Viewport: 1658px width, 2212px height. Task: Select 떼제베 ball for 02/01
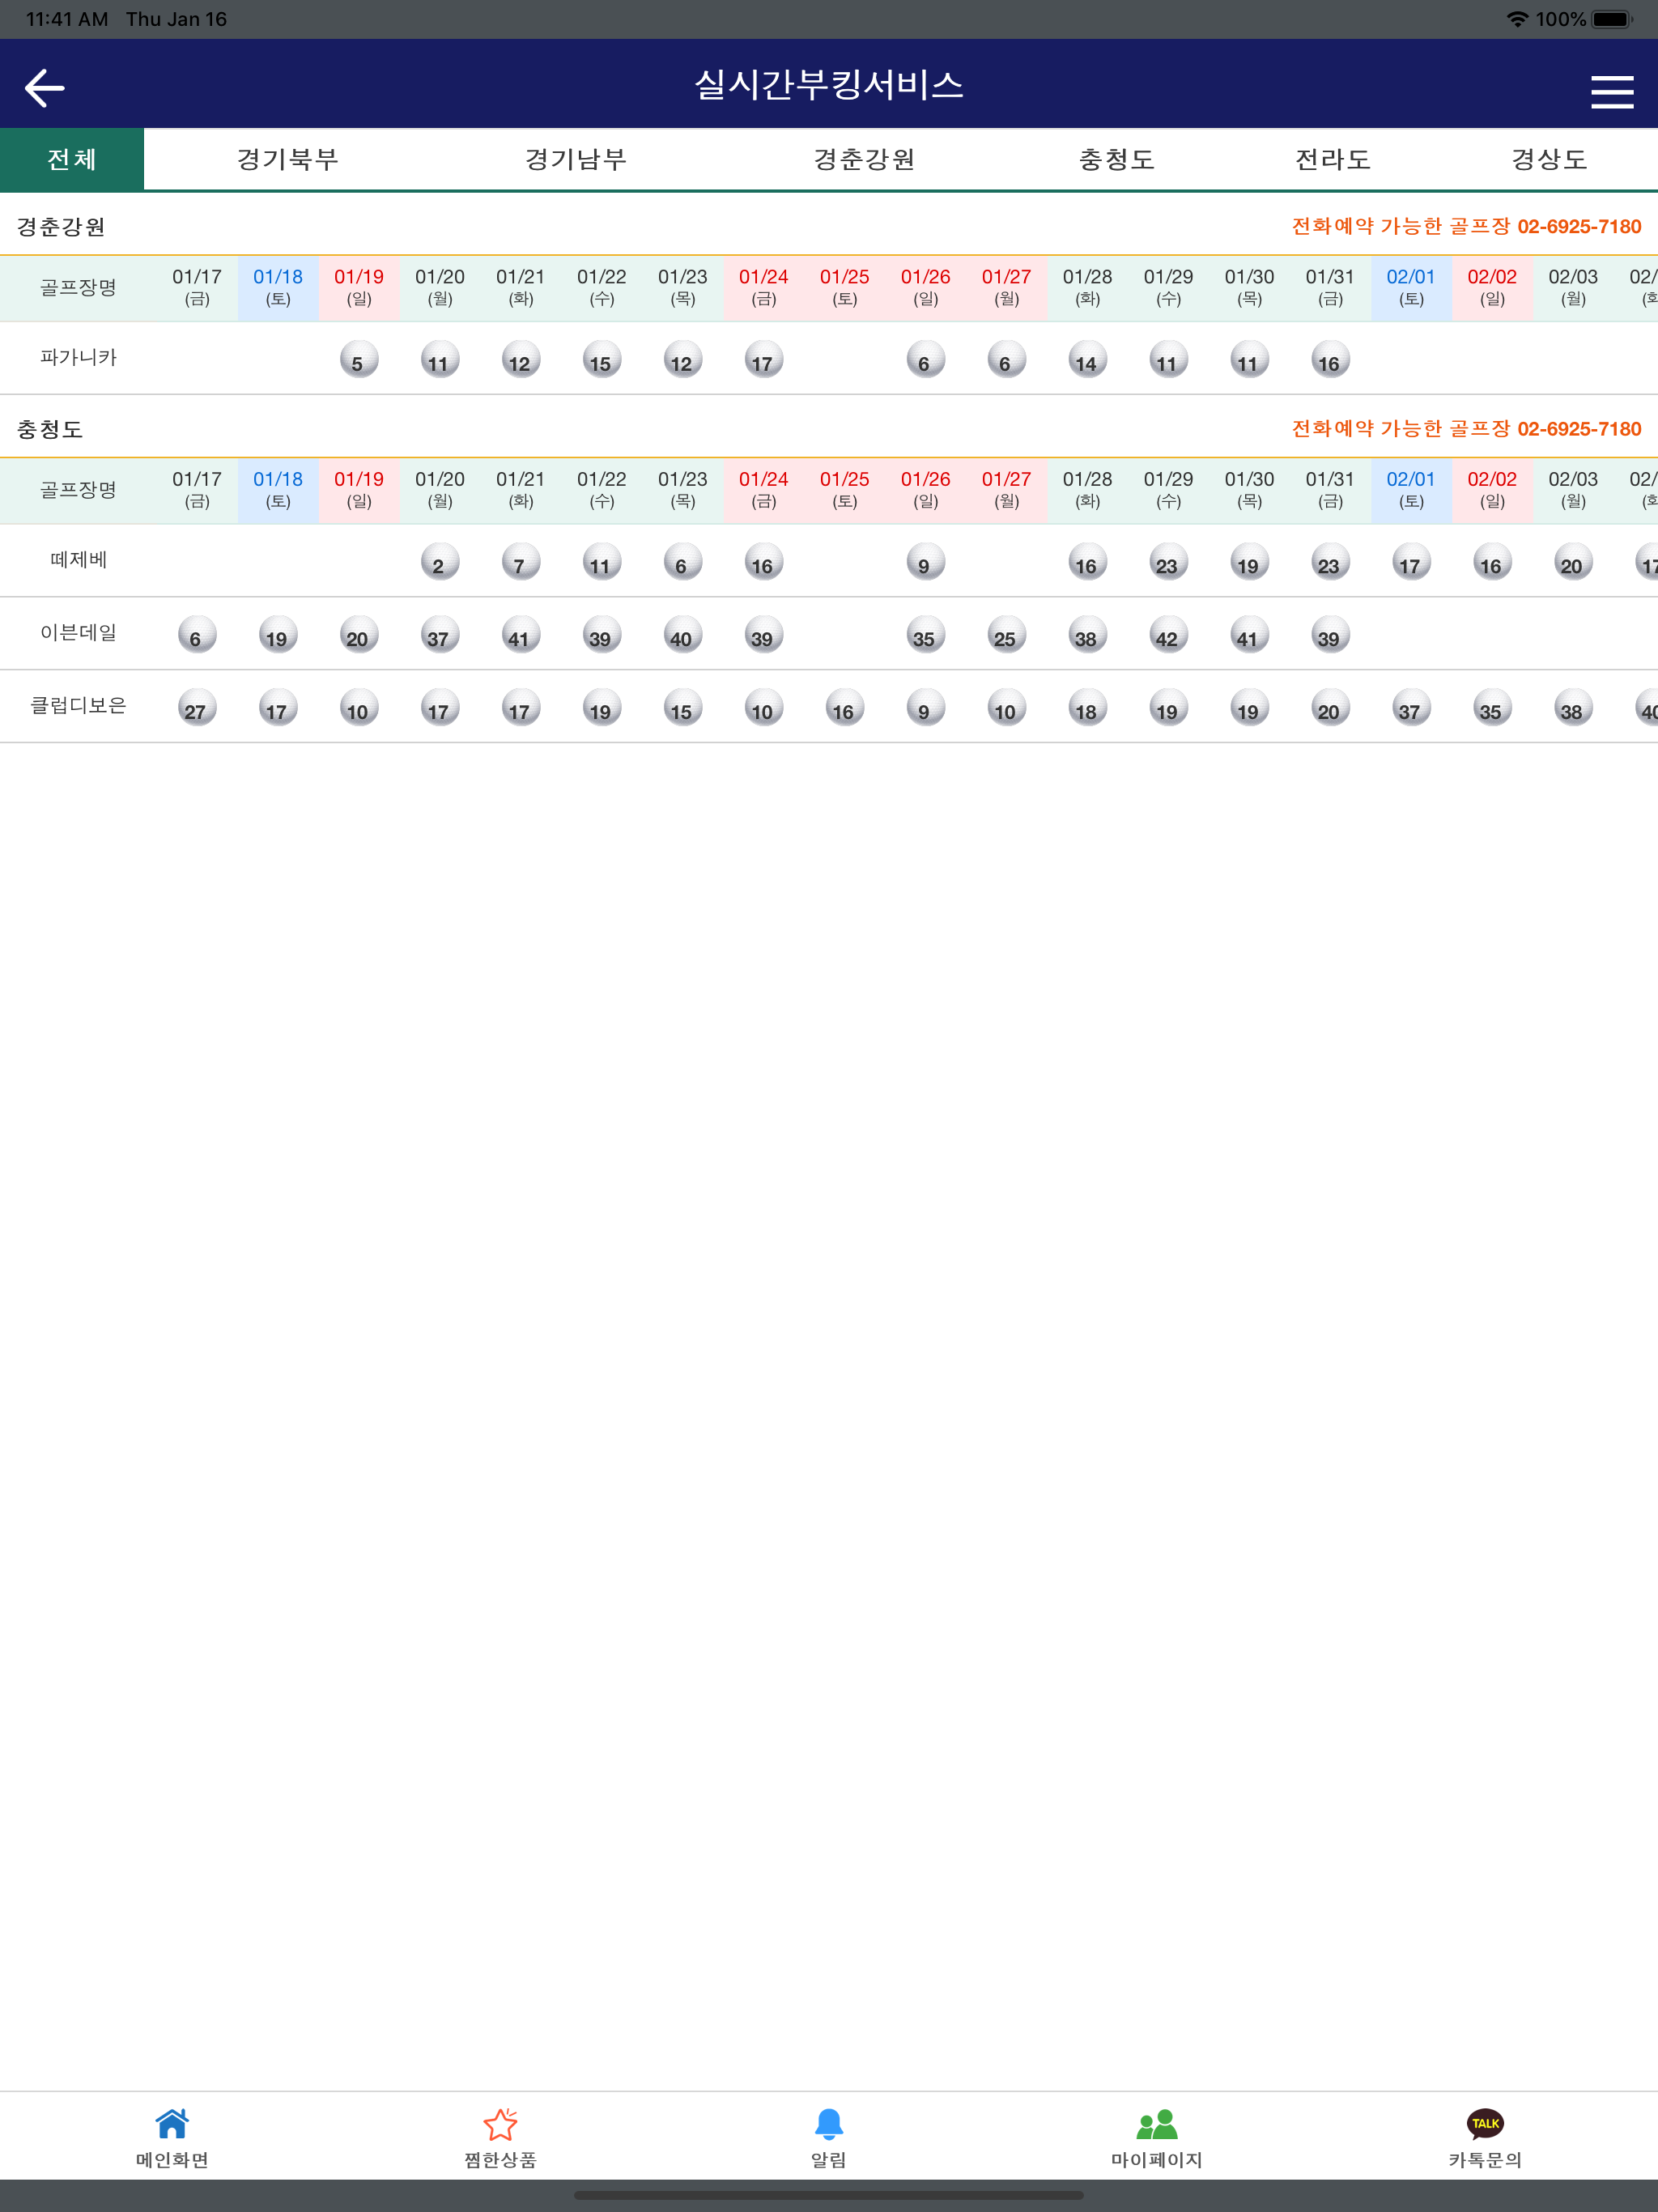point(1411,562)
